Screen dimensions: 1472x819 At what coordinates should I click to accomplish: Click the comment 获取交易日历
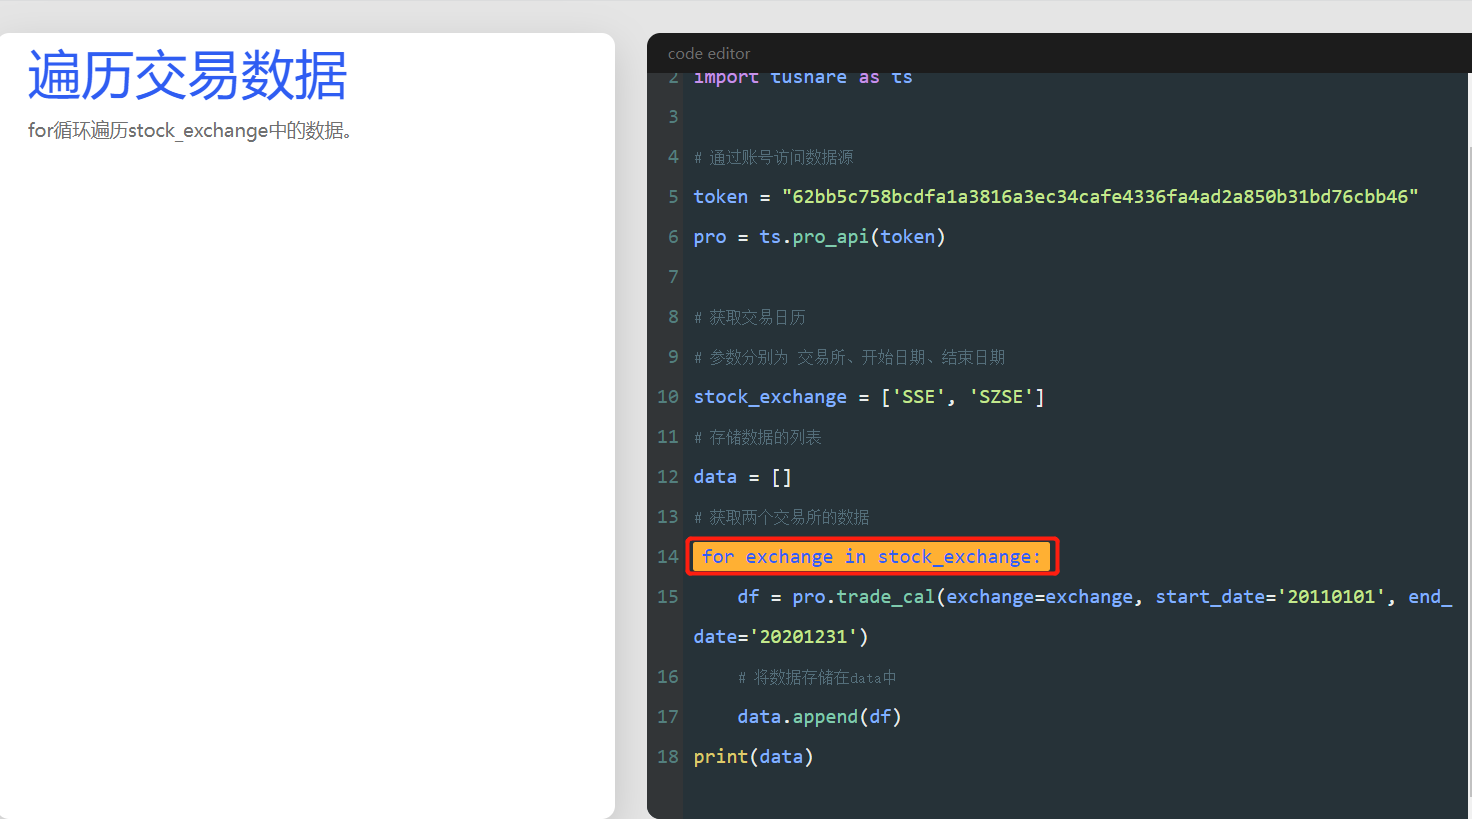750,317
